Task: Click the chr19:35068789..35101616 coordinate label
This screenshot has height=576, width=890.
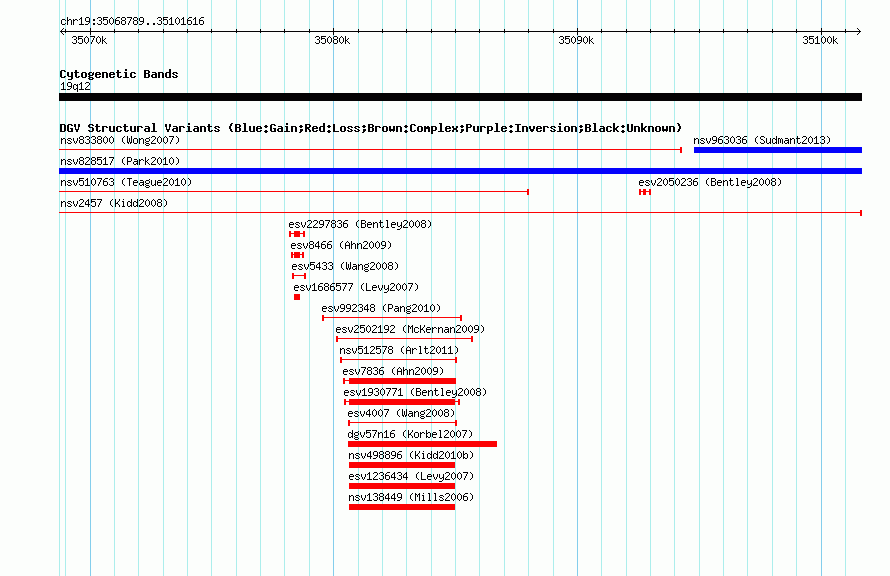Action: (132, 22)
